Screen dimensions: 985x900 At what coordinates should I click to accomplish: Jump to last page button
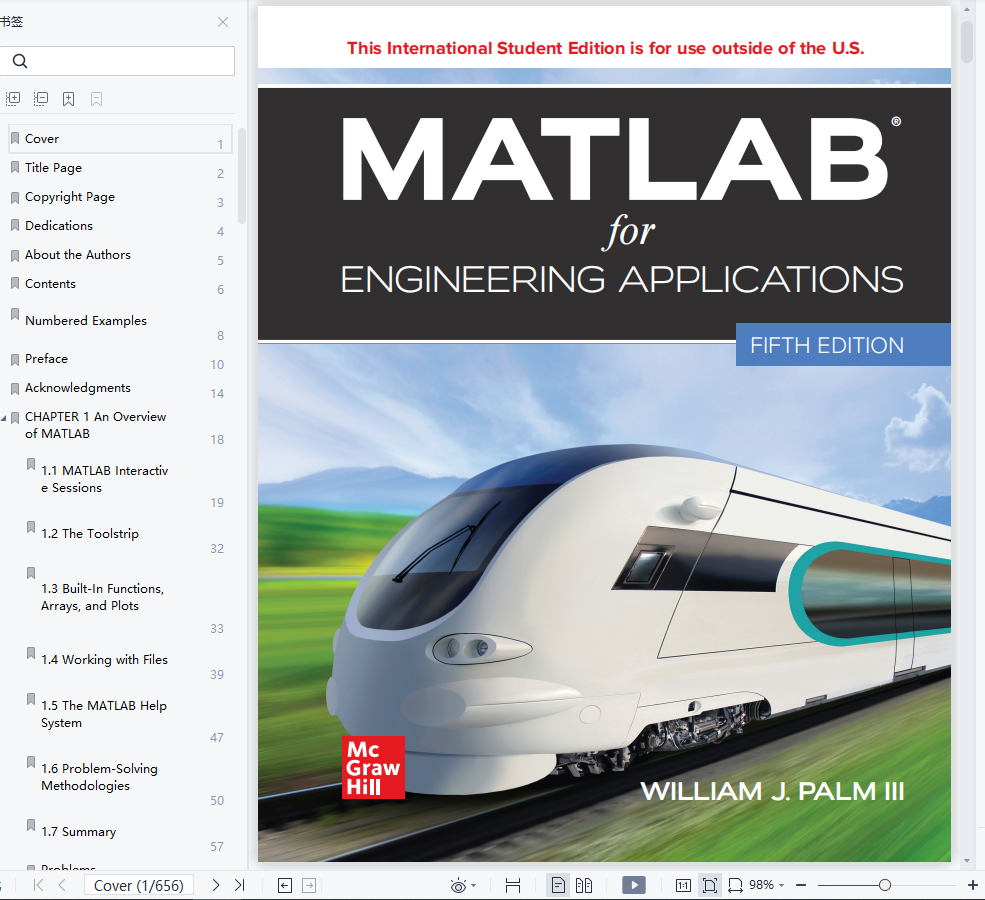[239, 885]
